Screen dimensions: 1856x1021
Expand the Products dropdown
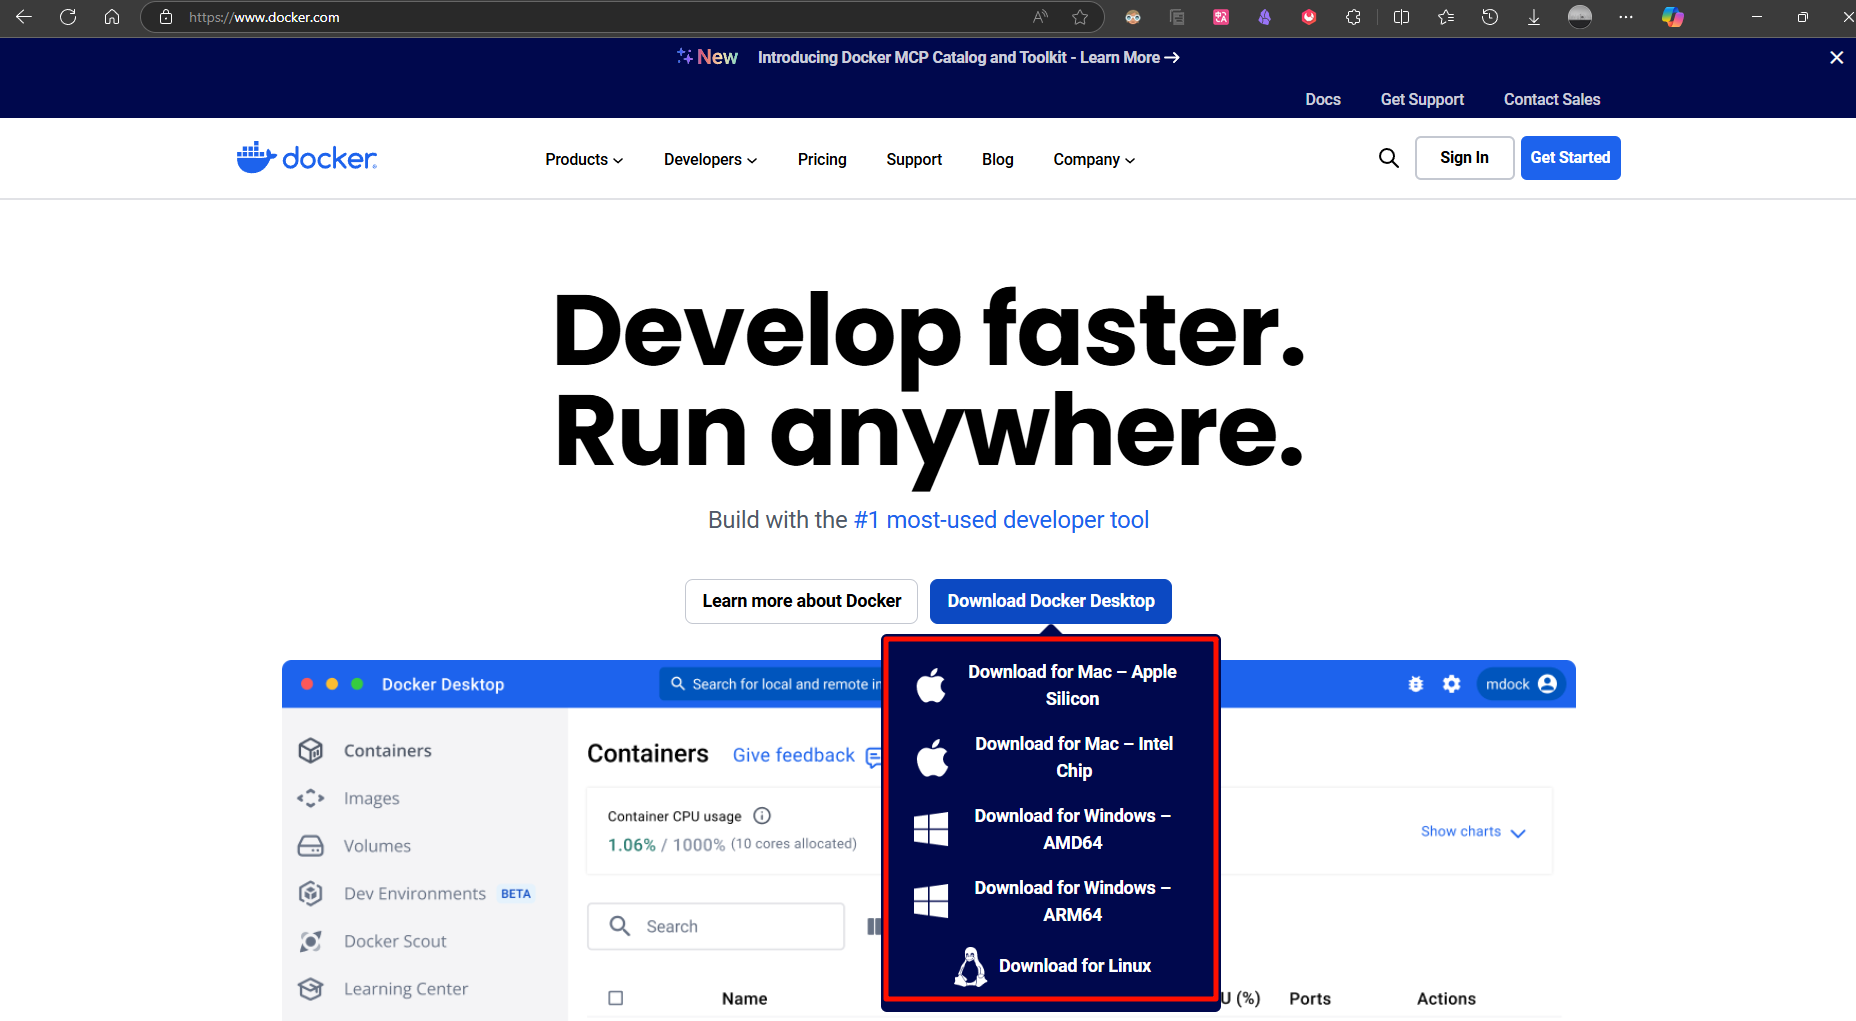tap(583, 159)
